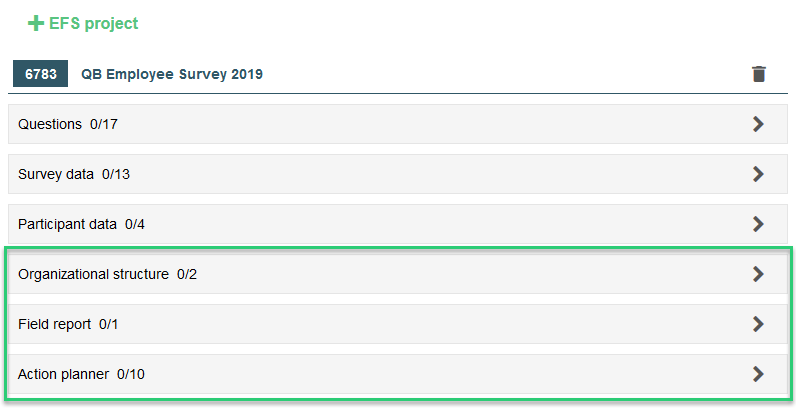Expand Action planner using its chevron
This screenshot has width=796, height=411.
point(758,374)
